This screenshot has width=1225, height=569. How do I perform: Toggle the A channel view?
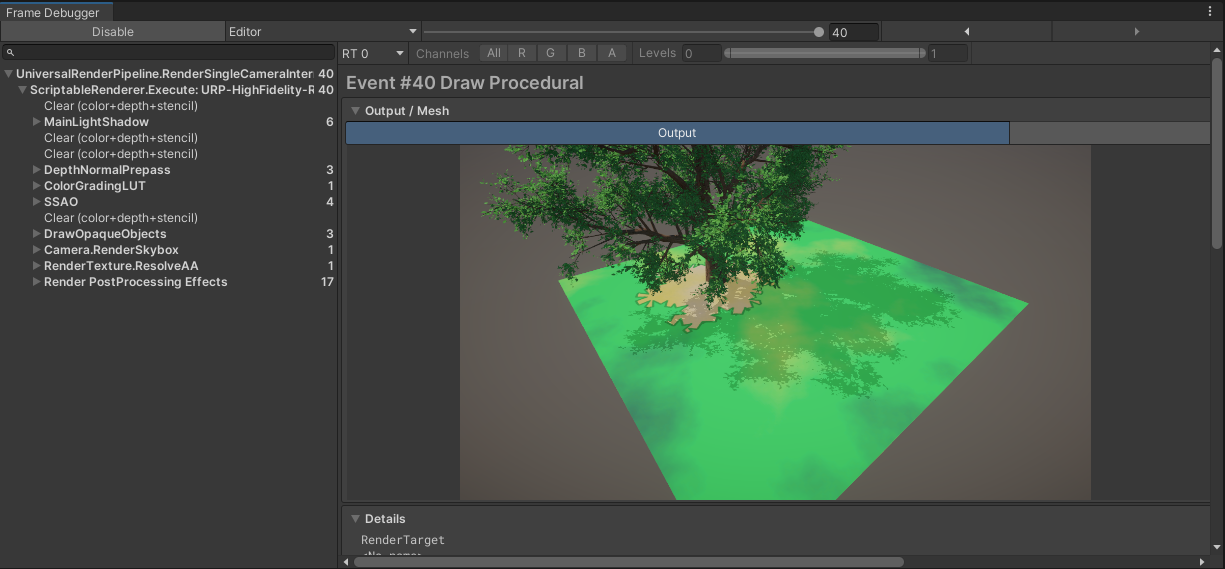611,53
